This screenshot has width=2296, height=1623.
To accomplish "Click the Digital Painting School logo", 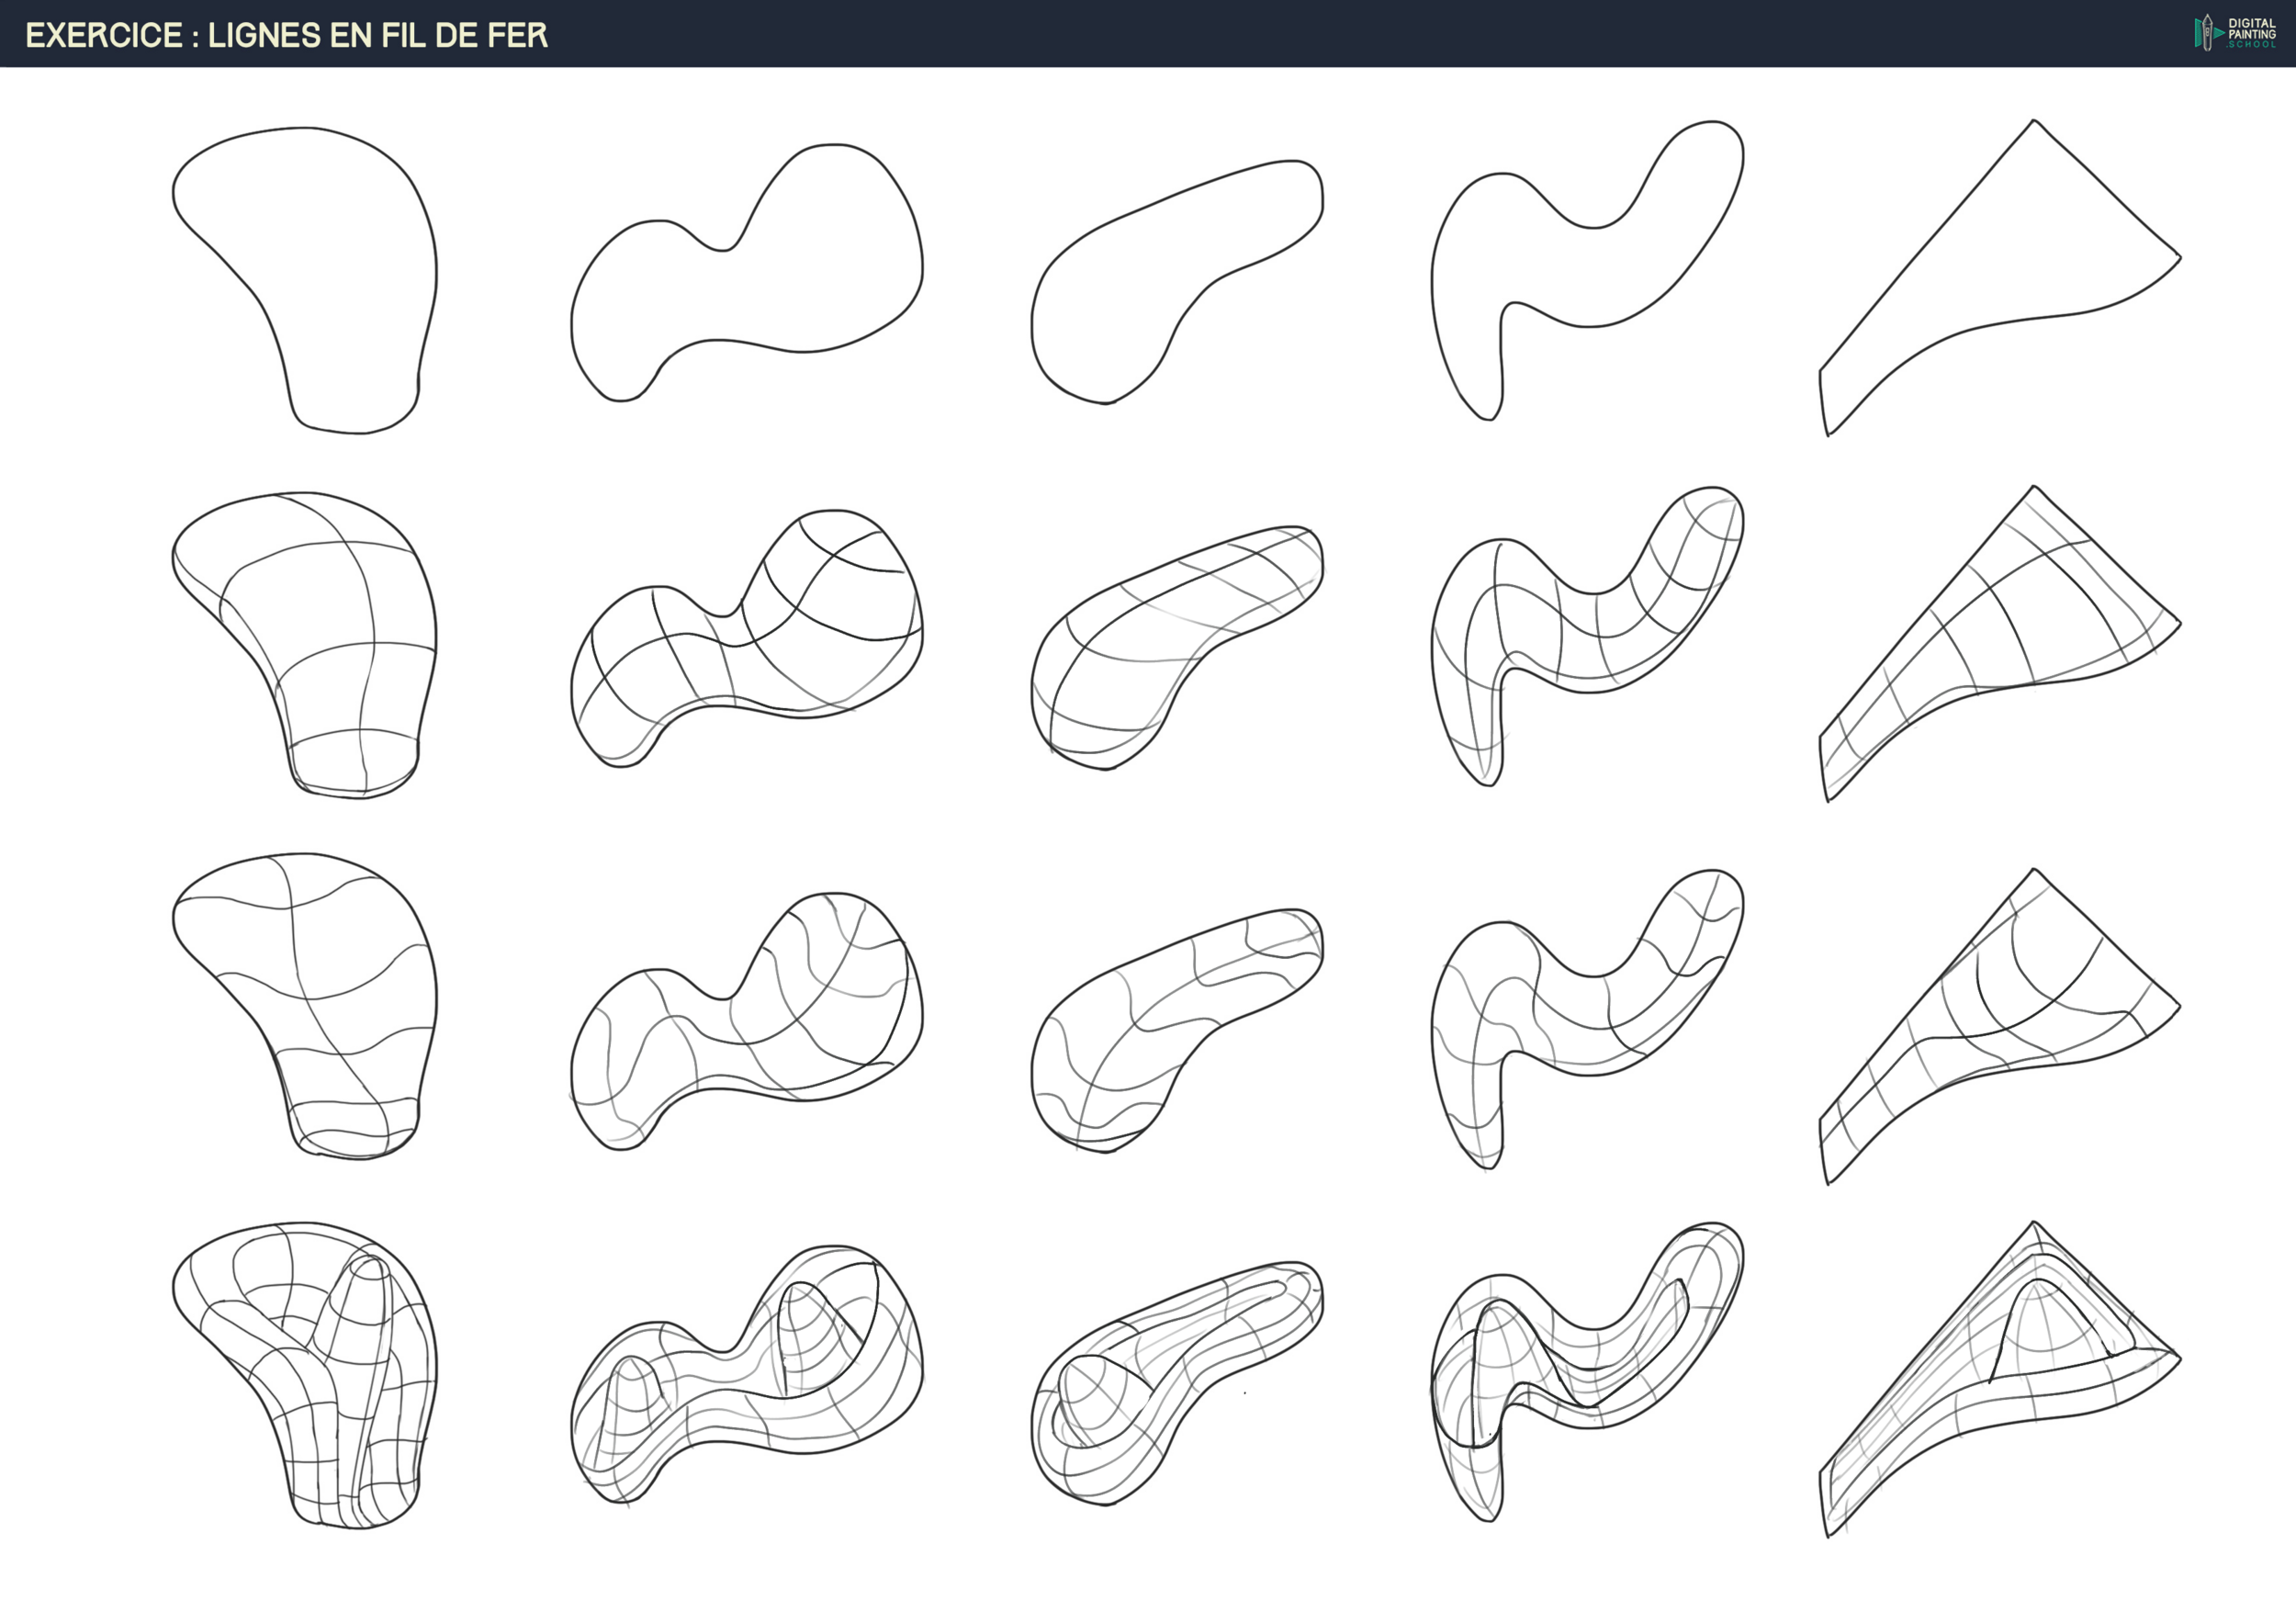I will pyautogui.click(x=2234, y=33).
